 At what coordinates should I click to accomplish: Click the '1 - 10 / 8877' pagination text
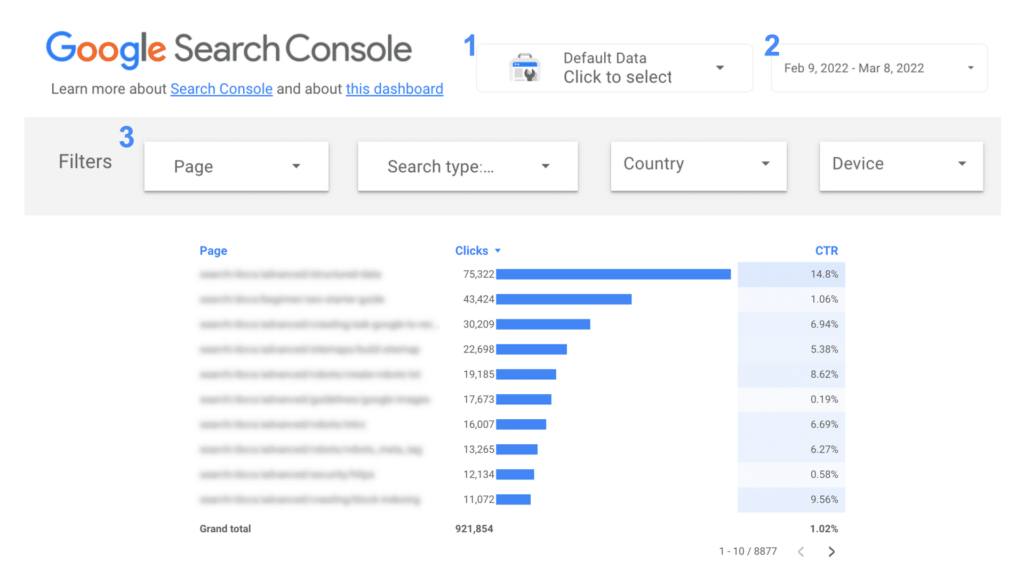pos(748,552)
